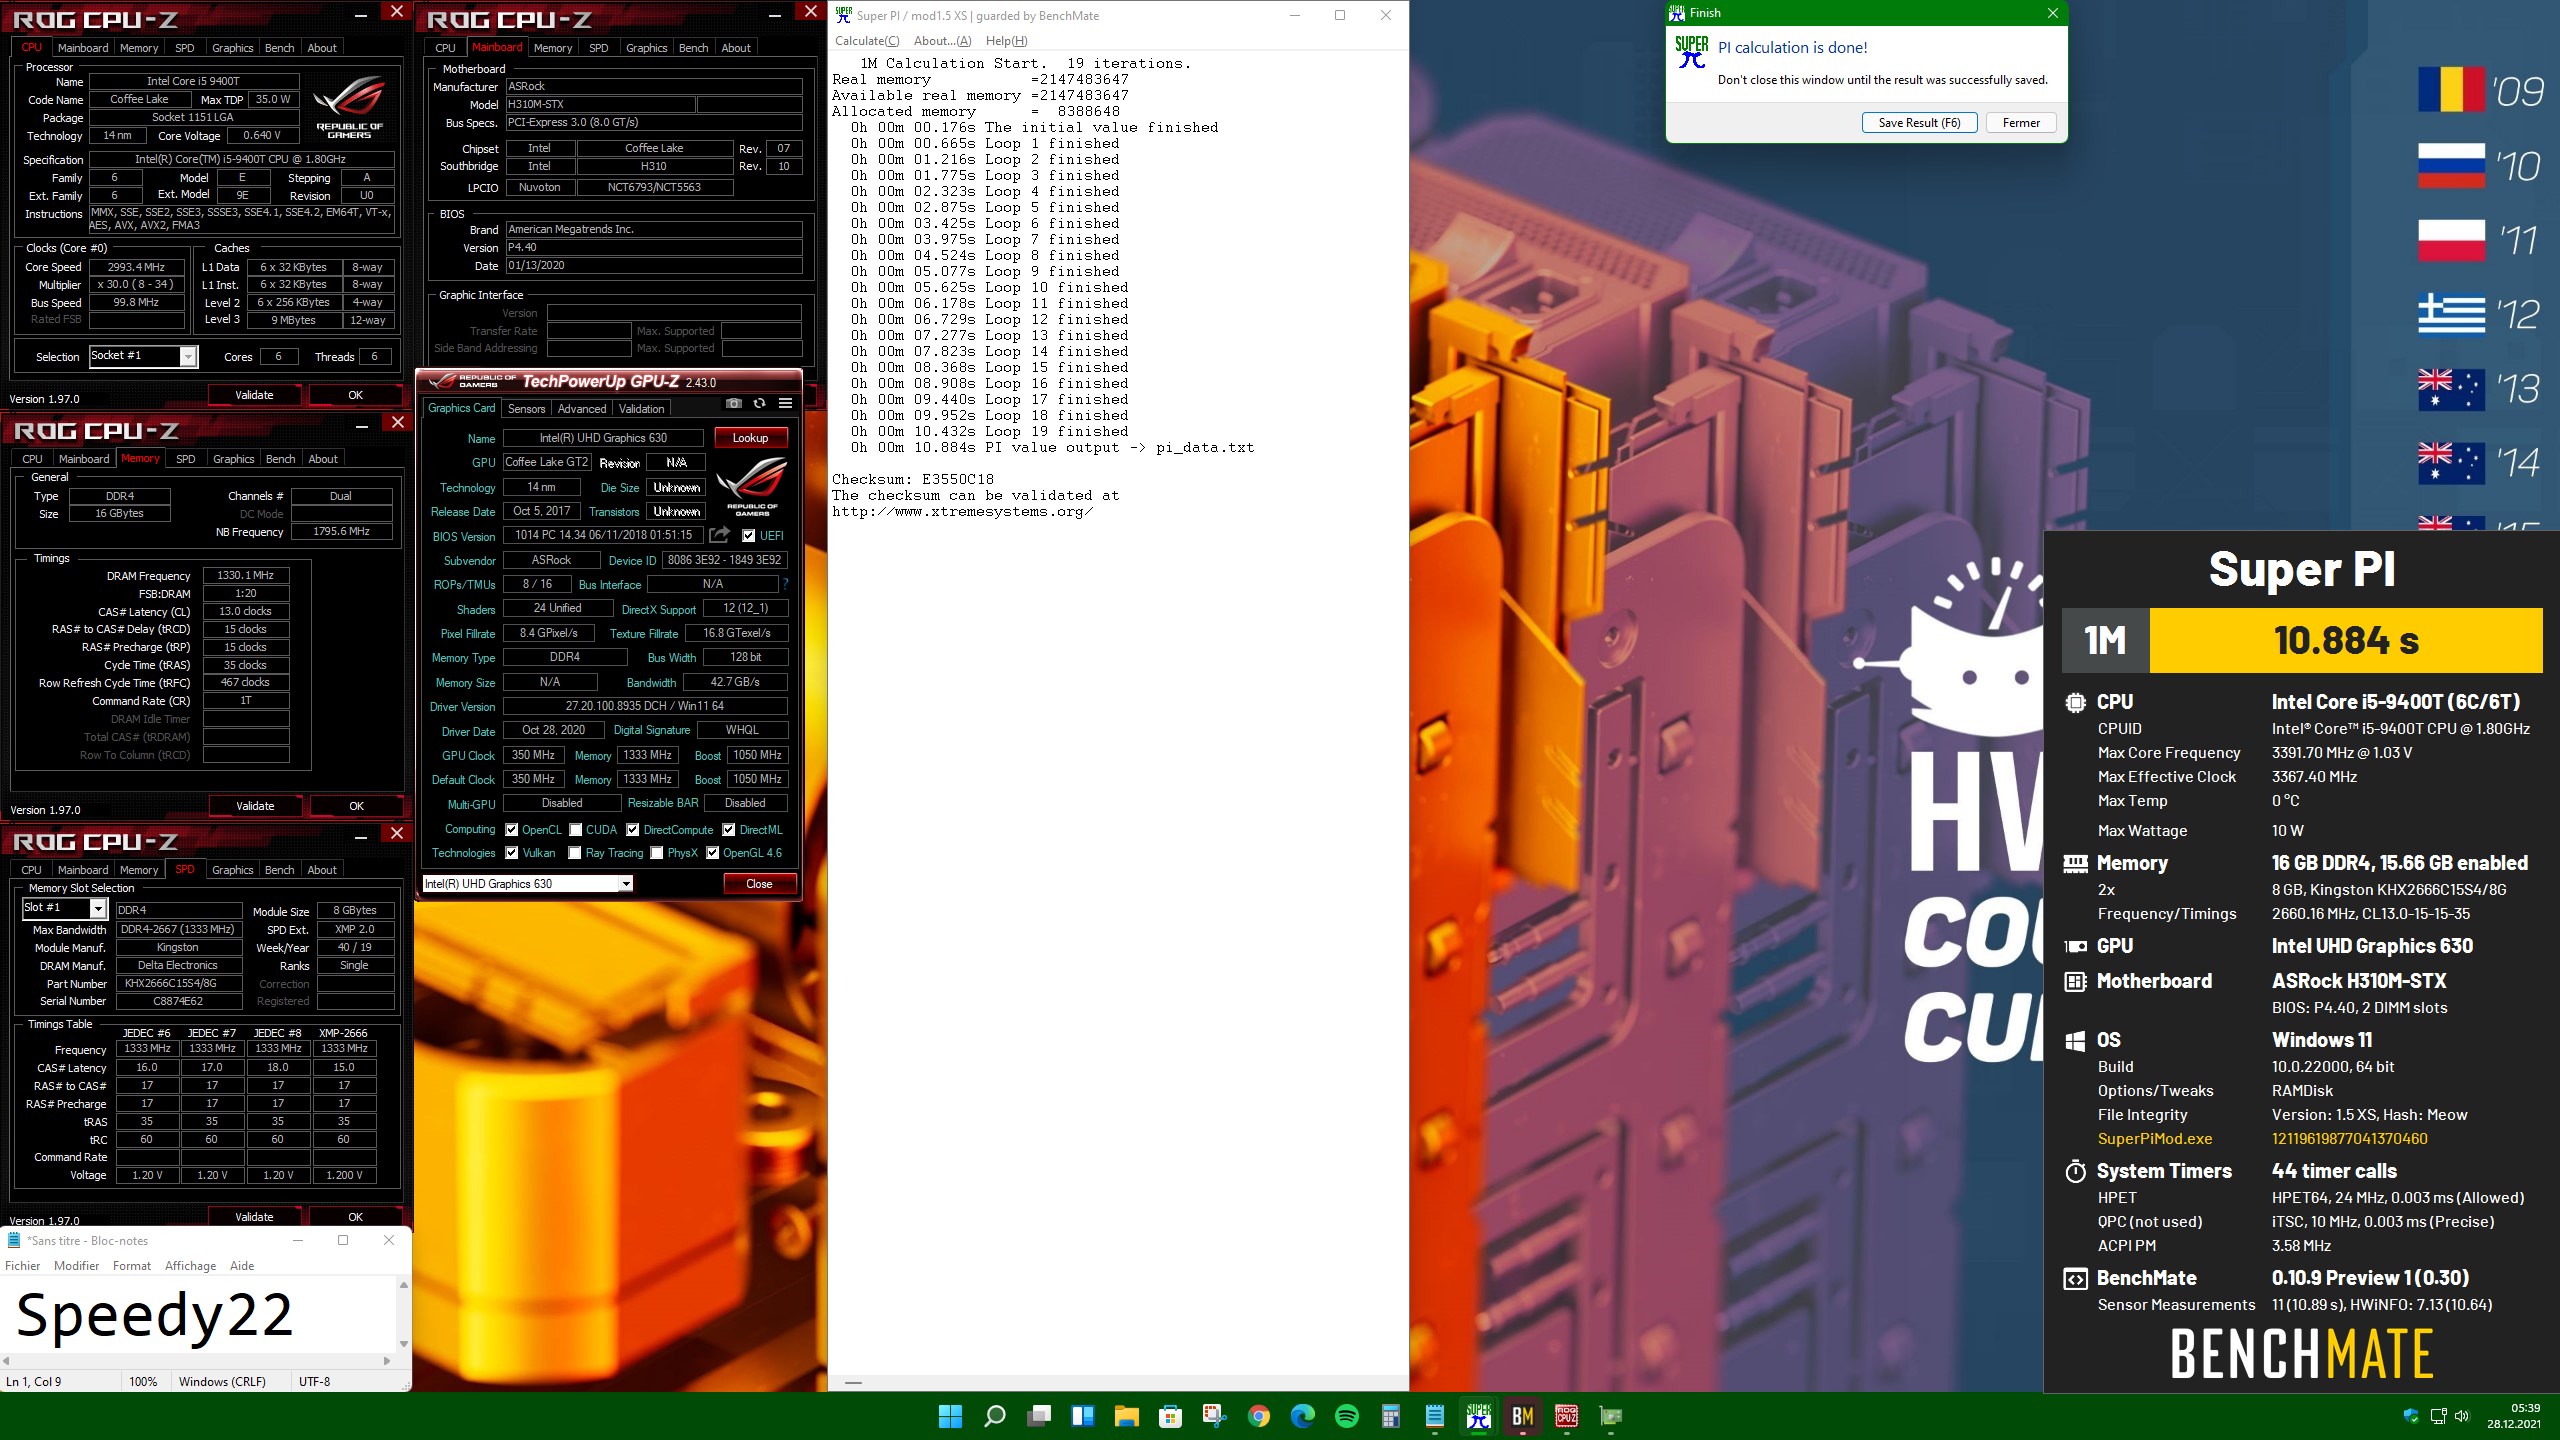This screenshot has width=2560, height=1440.
Task: Open Google Chrome from taskbar
Action: (x=1259, y=1416)
